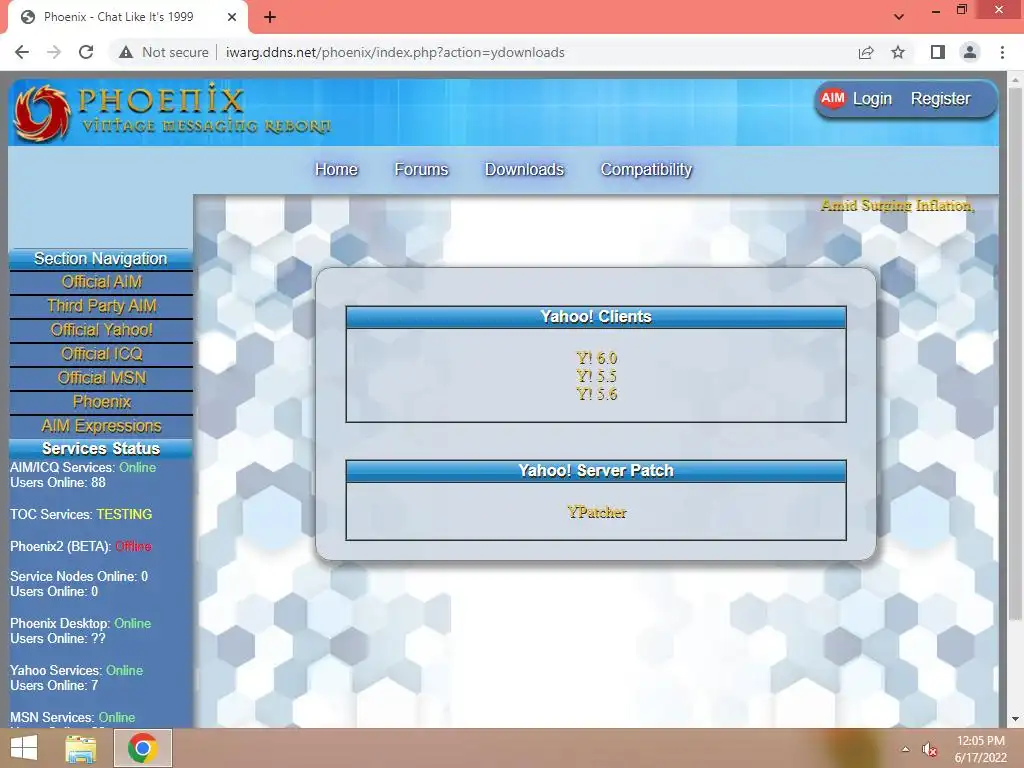The width and height of the screenshot is (1024, 768).
Task: Click AIM/ICQ Services Online status
Action: pyautogui.click(x=137, y=468)
